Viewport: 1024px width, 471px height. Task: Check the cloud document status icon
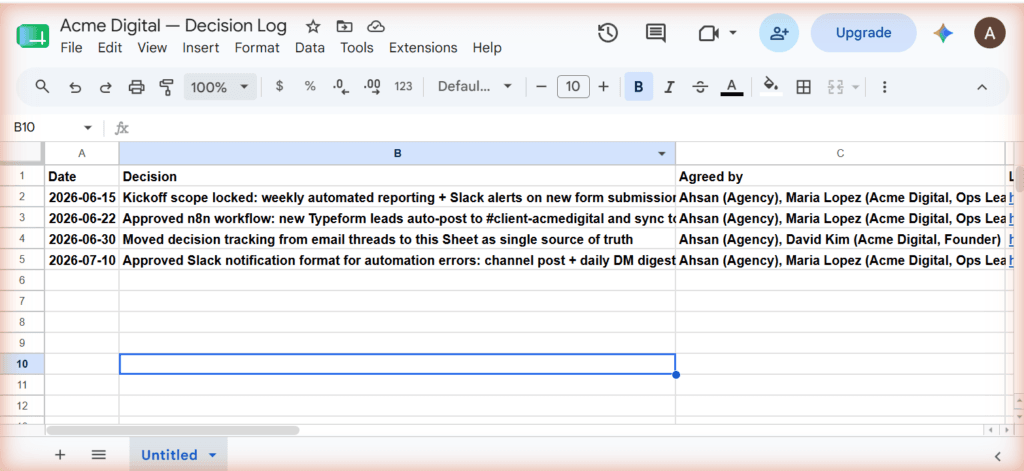coord(375,26)
